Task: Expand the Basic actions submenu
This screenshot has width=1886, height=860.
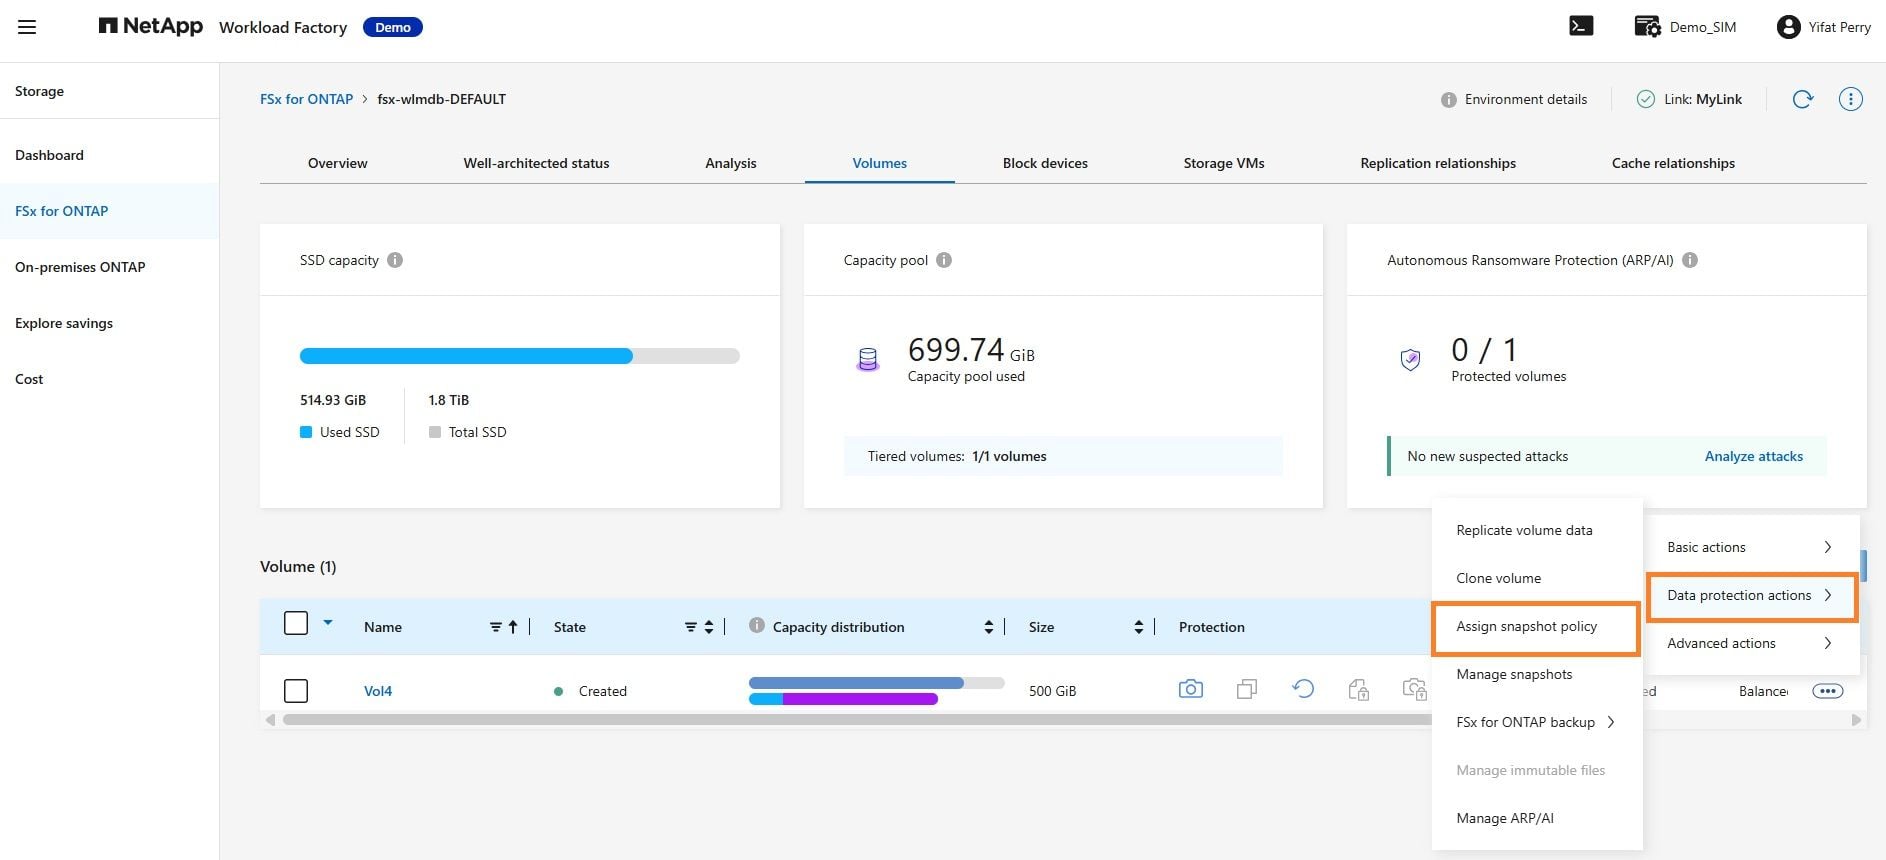Action: 1750,547
